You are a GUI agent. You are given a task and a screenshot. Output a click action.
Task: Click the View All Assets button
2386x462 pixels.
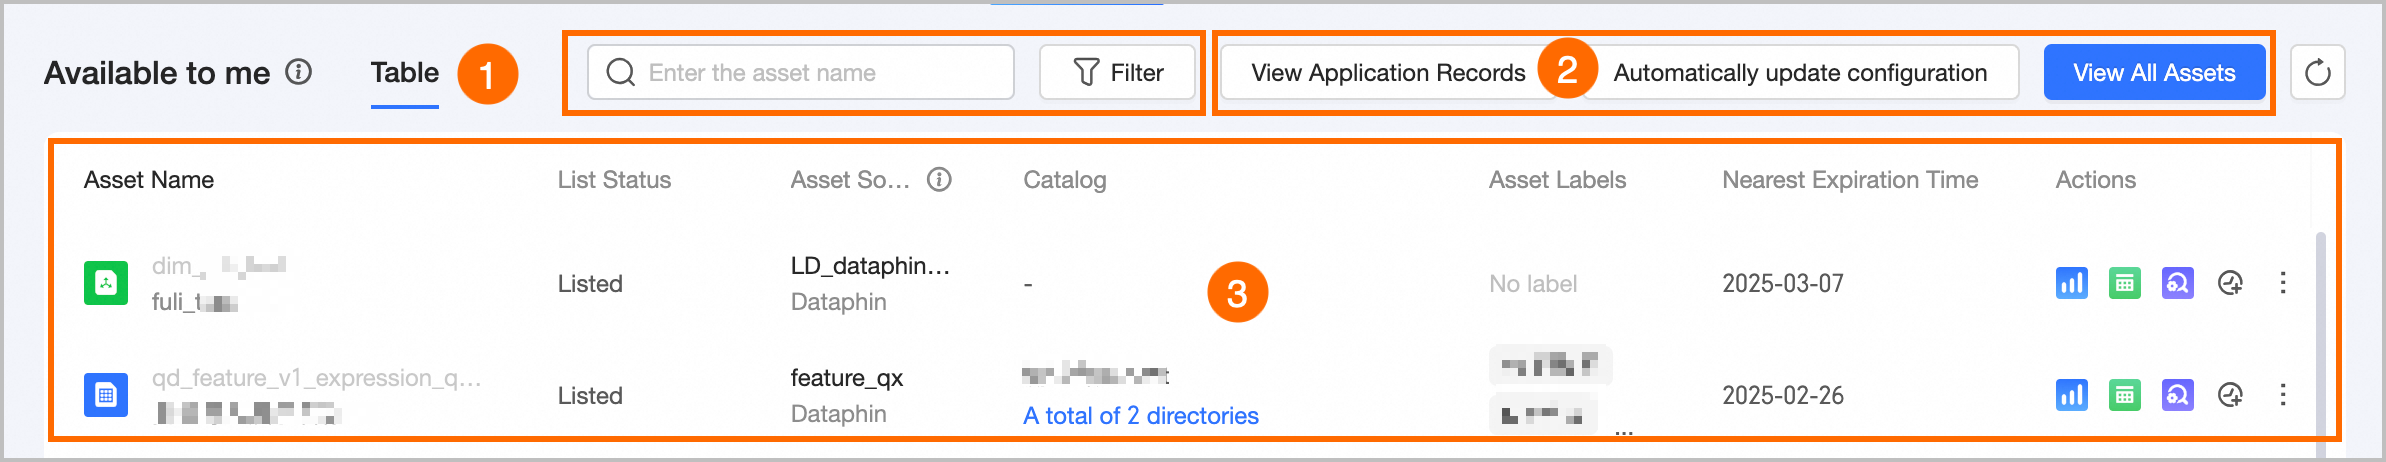2153,73
